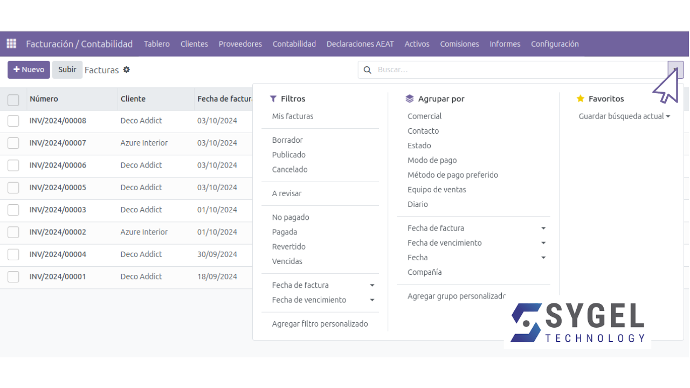Click the Favoritos star icon
The image size is (690, 388).
coord(580,99)
